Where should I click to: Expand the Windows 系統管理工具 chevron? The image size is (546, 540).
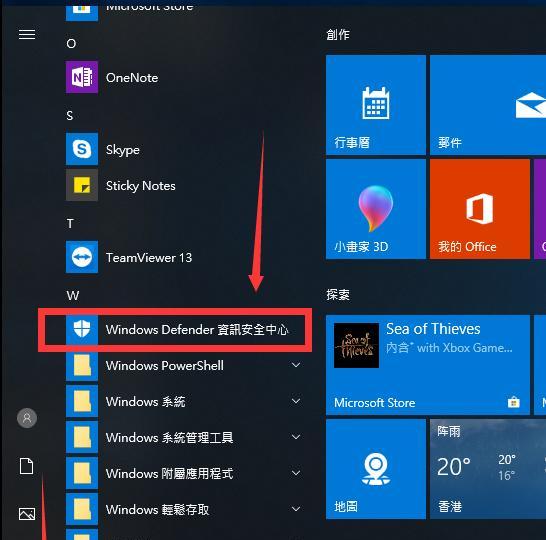(x=296, y=437)
